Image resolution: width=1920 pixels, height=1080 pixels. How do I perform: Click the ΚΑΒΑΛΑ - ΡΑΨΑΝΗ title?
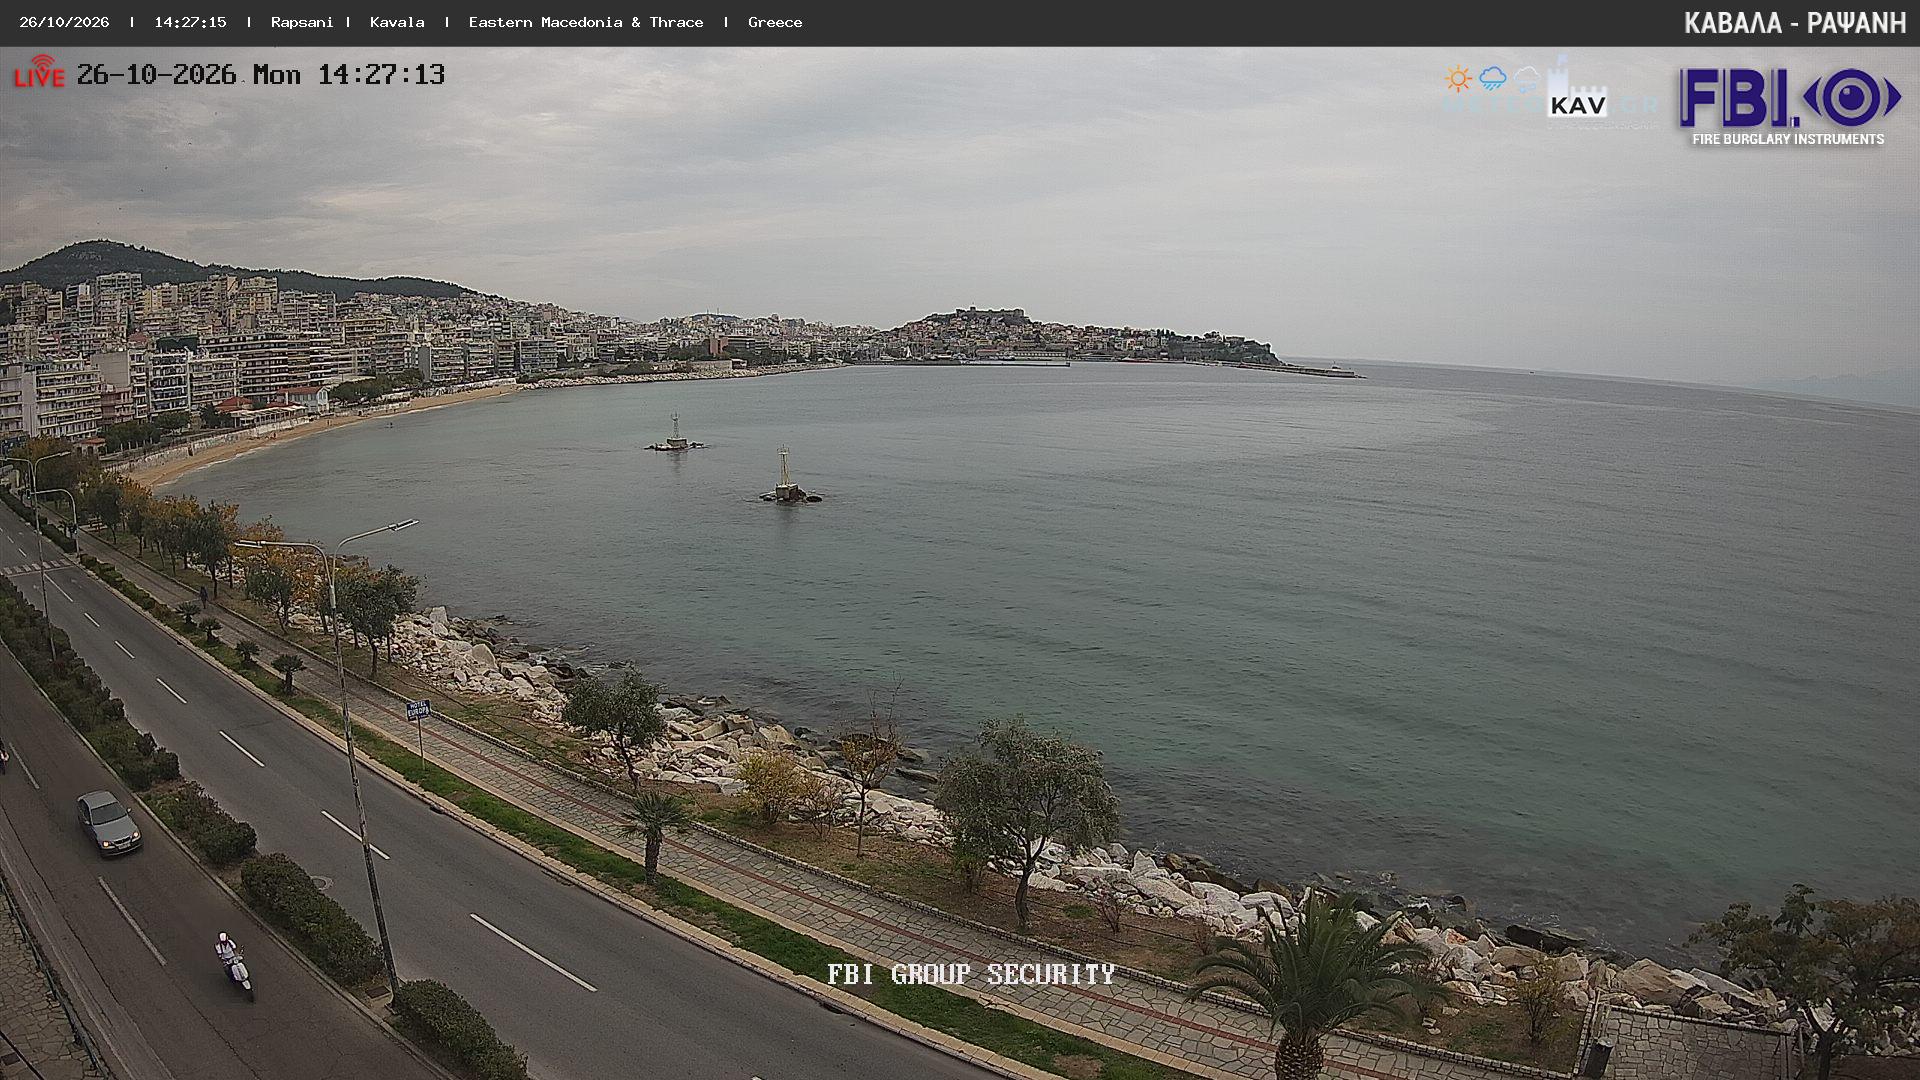1795,23
